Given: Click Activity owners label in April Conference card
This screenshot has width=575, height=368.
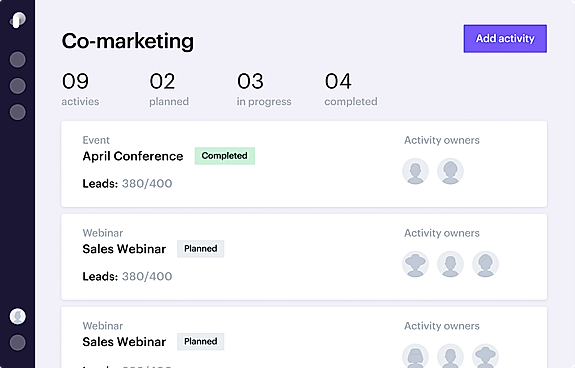Looking at the screenshot, I should tap(442, 140).
